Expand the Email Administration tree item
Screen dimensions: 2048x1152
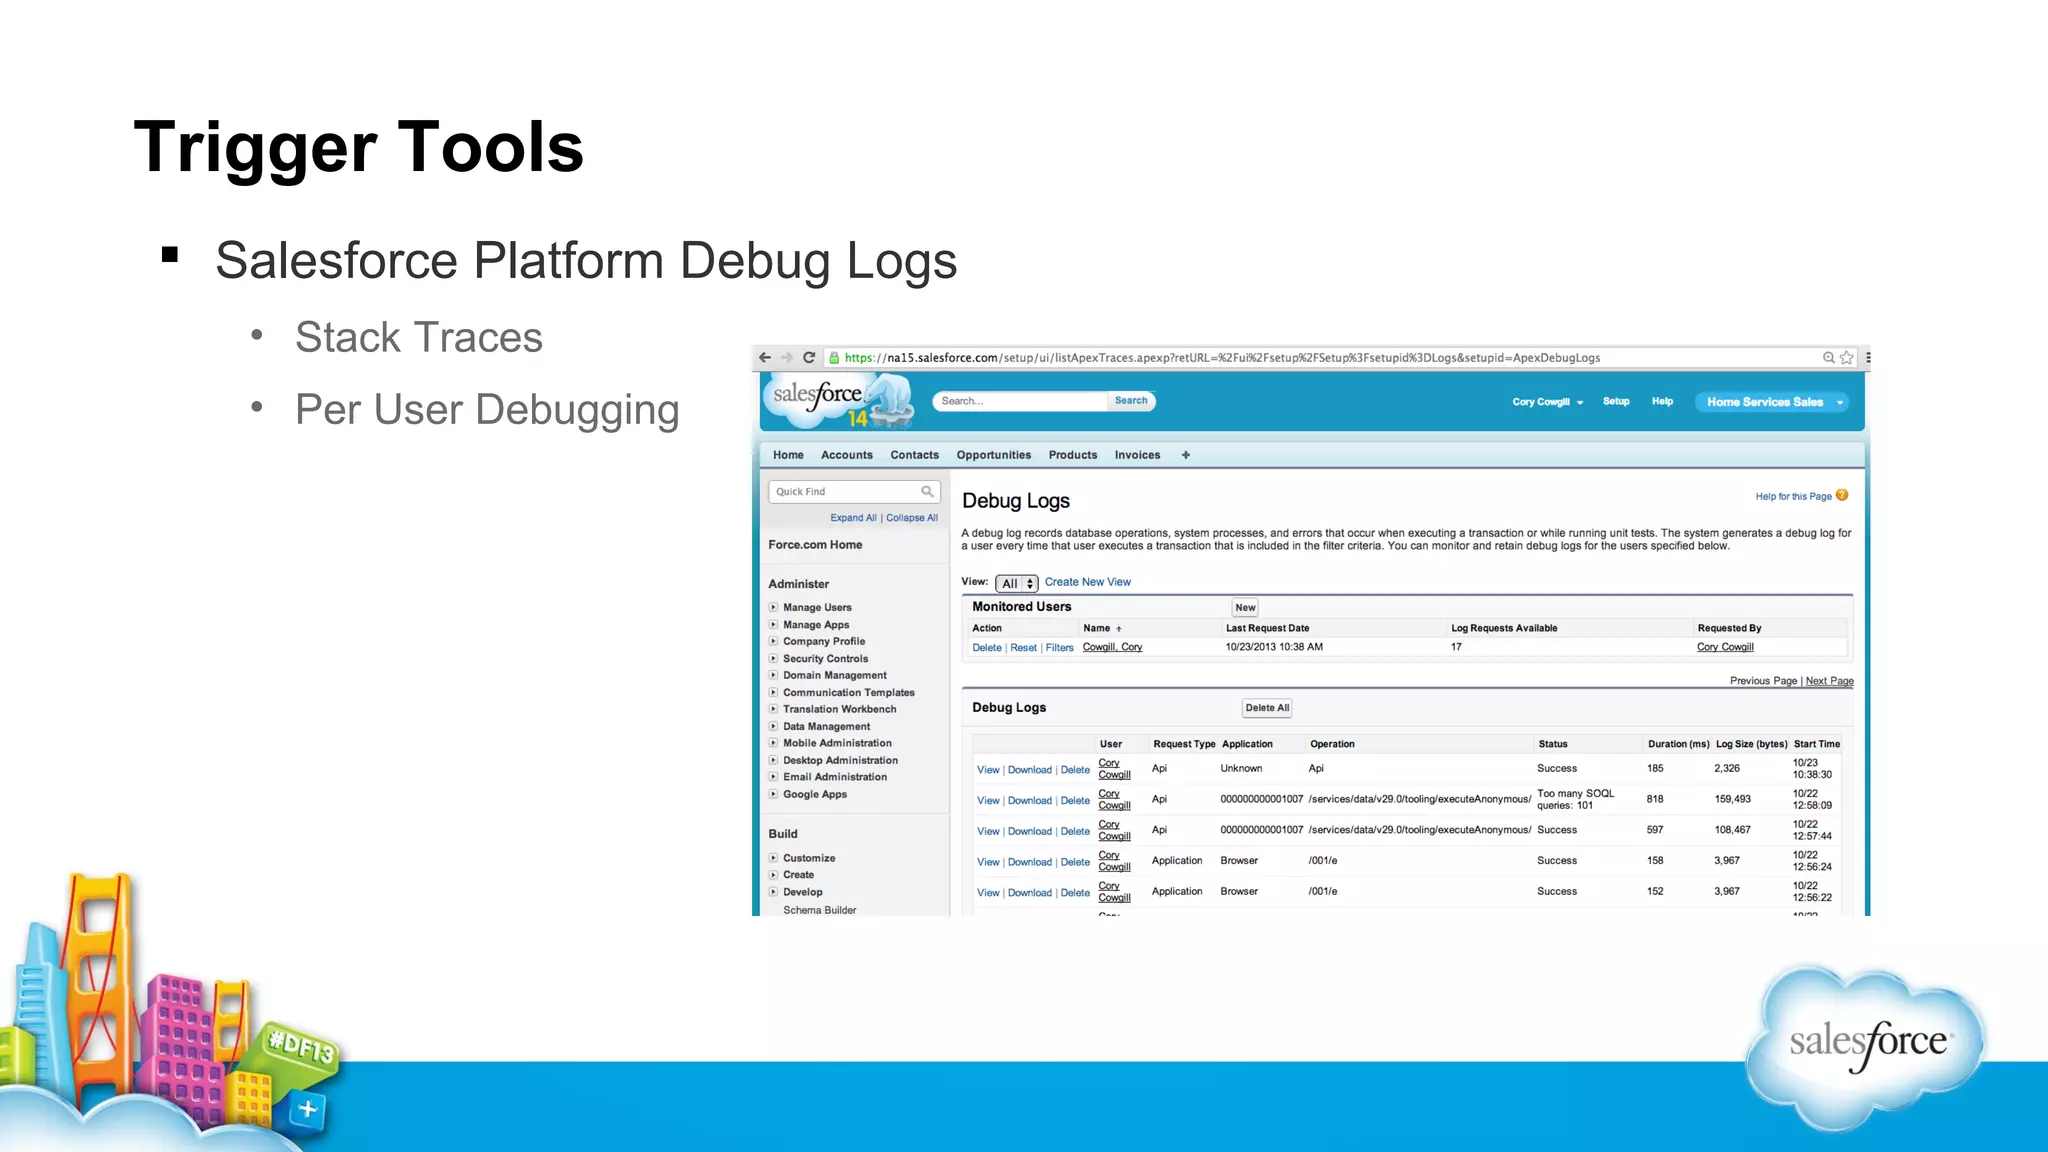773,777
